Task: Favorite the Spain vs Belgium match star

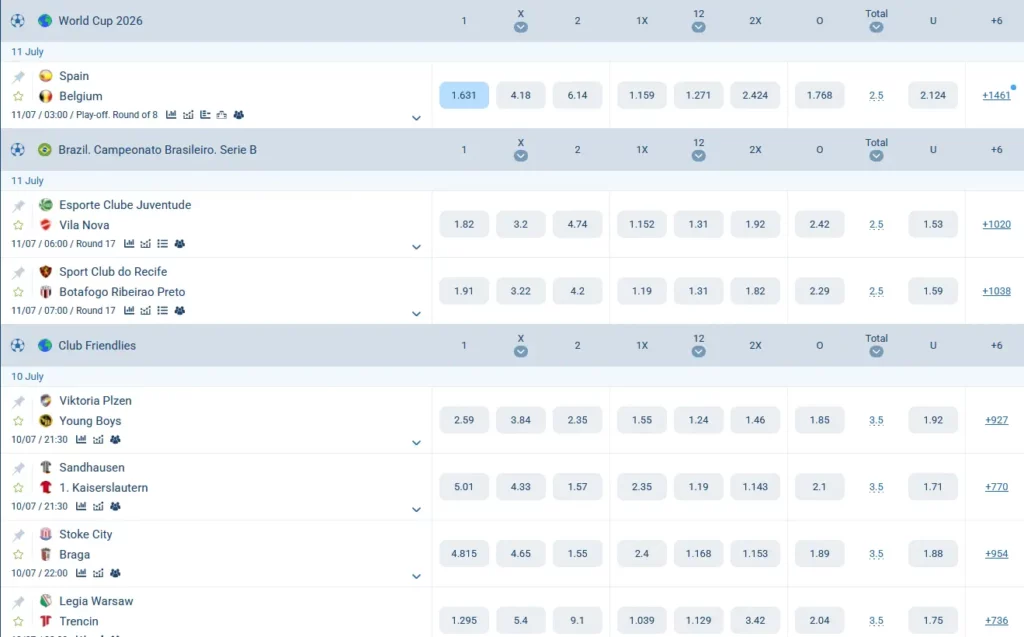Action: [x=18, y=96]
